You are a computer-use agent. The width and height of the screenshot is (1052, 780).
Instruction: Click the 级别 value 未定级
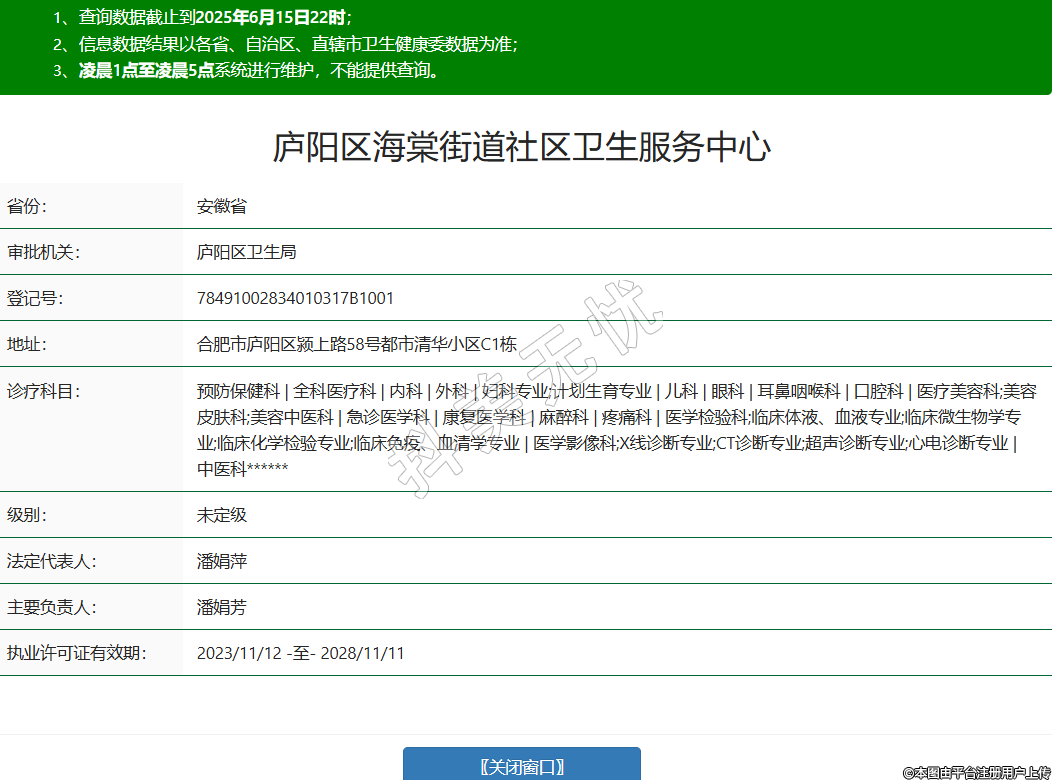click(221, 515)
